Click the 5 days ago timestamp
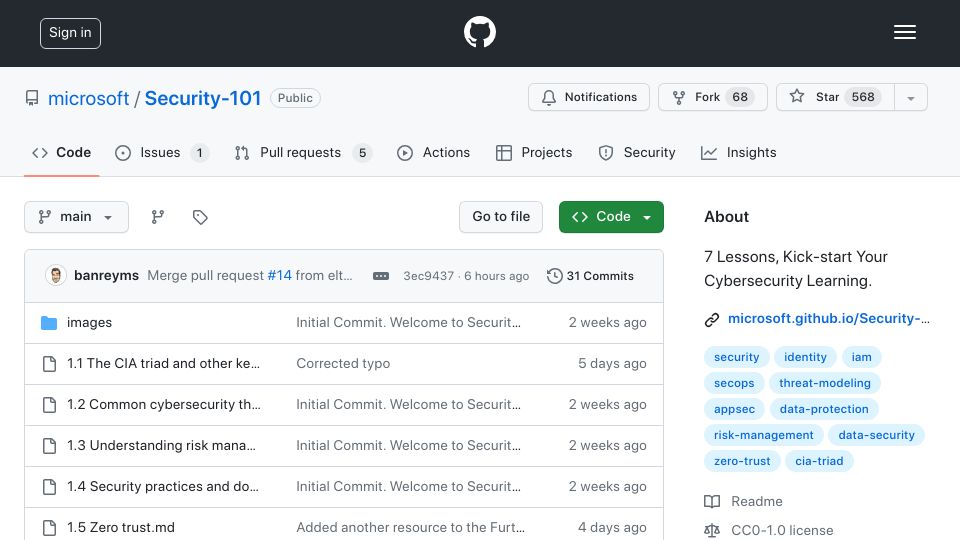This screenshot has width=960, height=540. pyautogui.click(x=612, y=364)
